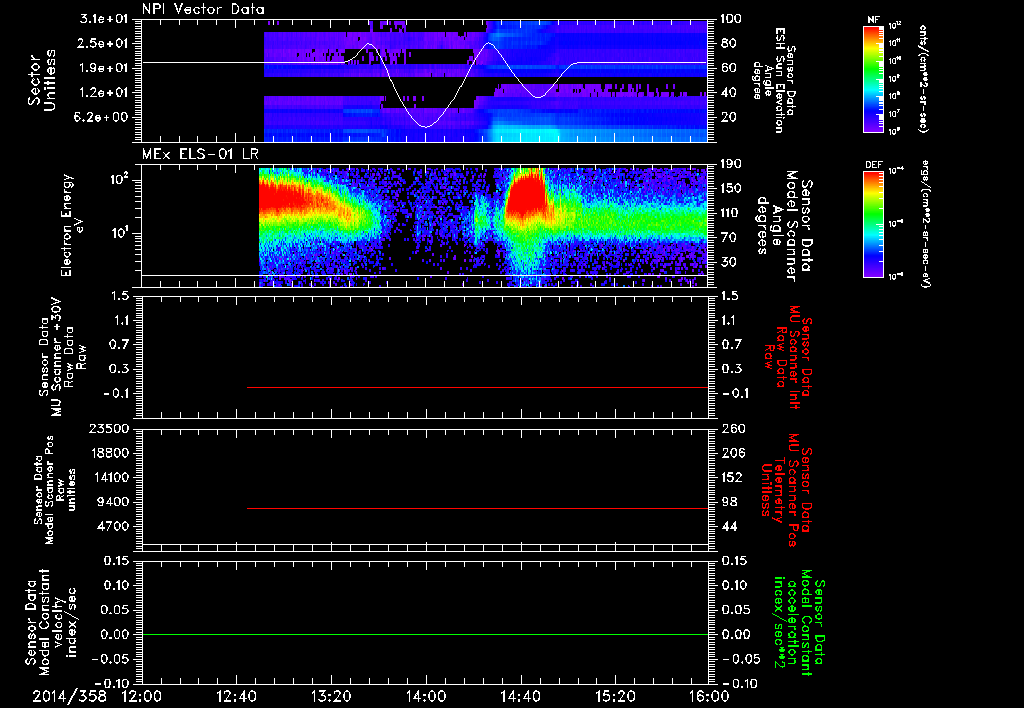The height and width of the screenshot is (708, 1024).
Task: Click the red line in the MU Scanner +30V panel
Action: pos(477,387)
